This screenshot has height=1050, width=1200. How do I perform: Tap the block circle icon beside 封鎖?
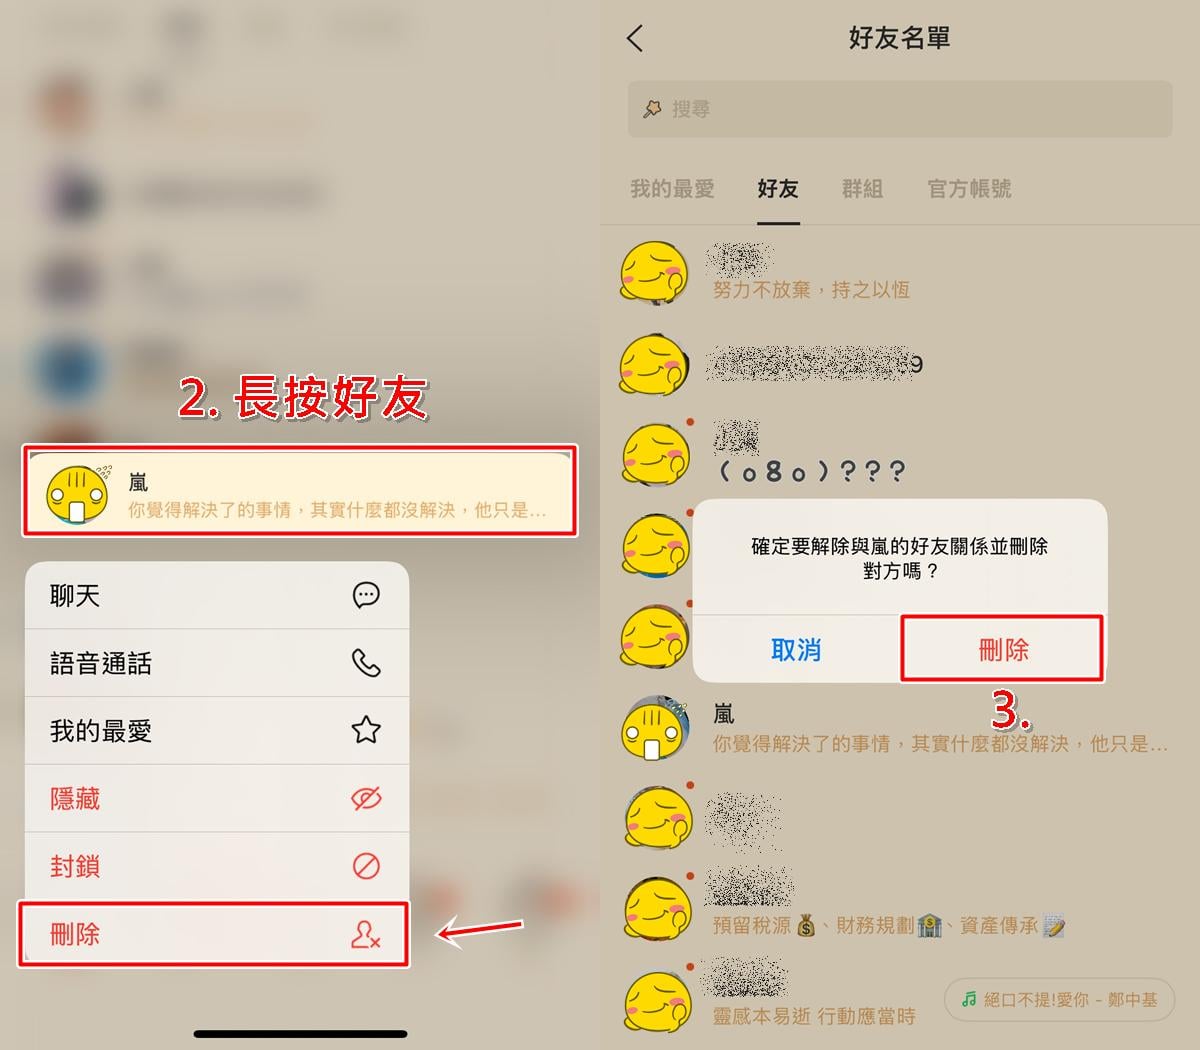coord(366,866)
